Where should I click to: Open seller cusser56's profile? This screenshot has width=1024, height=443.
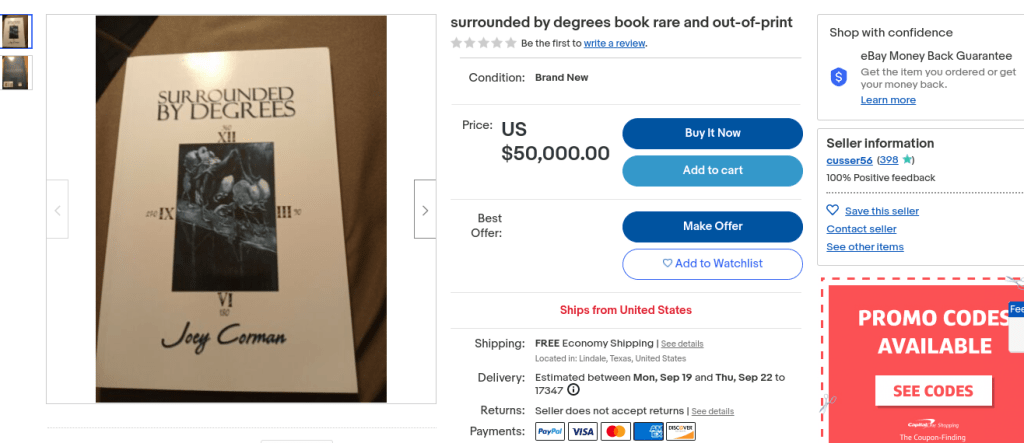849,160
